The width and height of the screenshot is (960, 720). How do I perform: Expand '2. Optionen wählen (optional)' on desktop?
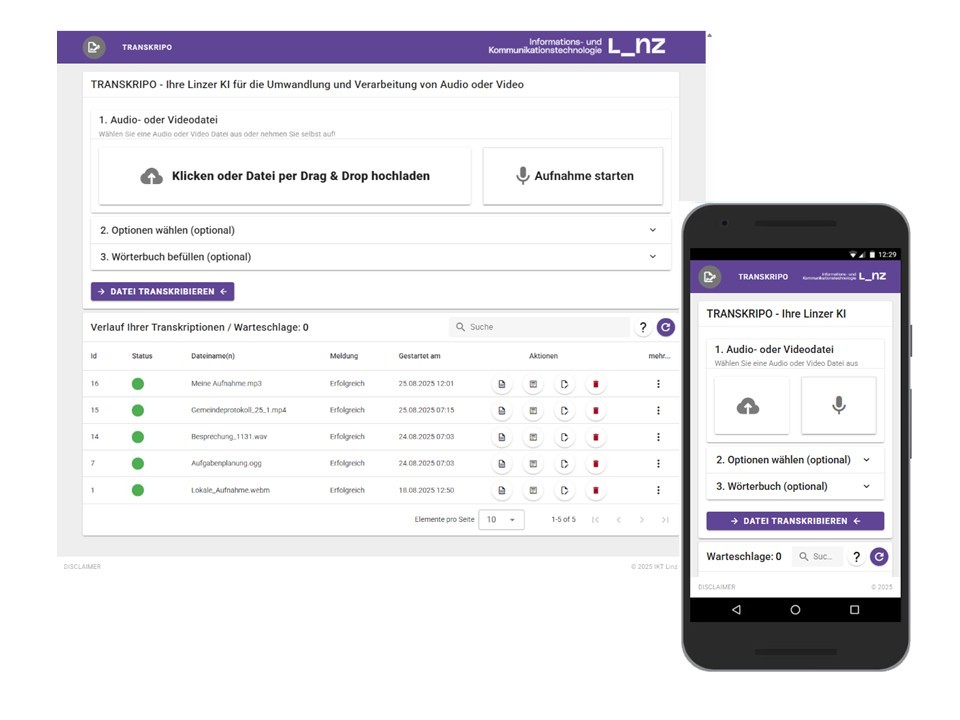coord(380,230)
